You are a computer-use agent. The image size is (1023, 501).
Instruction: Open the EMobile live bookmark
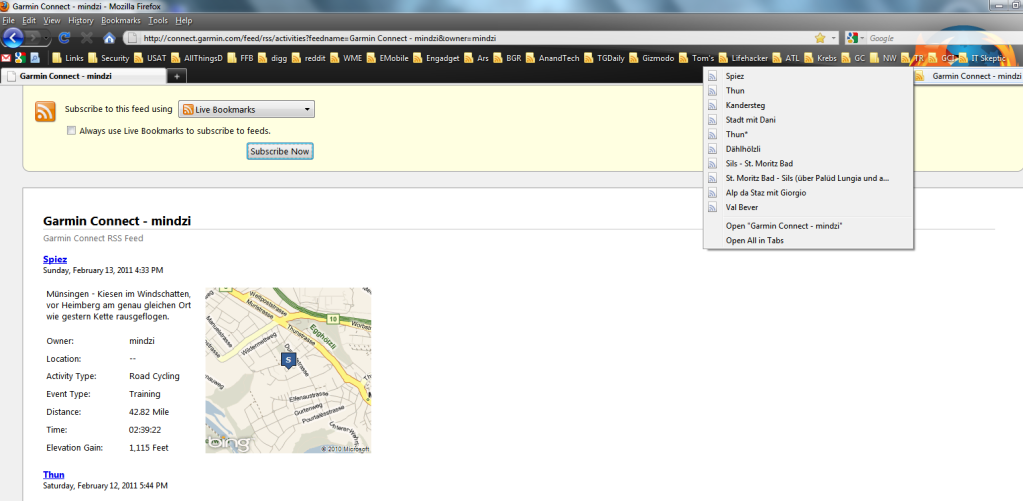tap(387, 58)
